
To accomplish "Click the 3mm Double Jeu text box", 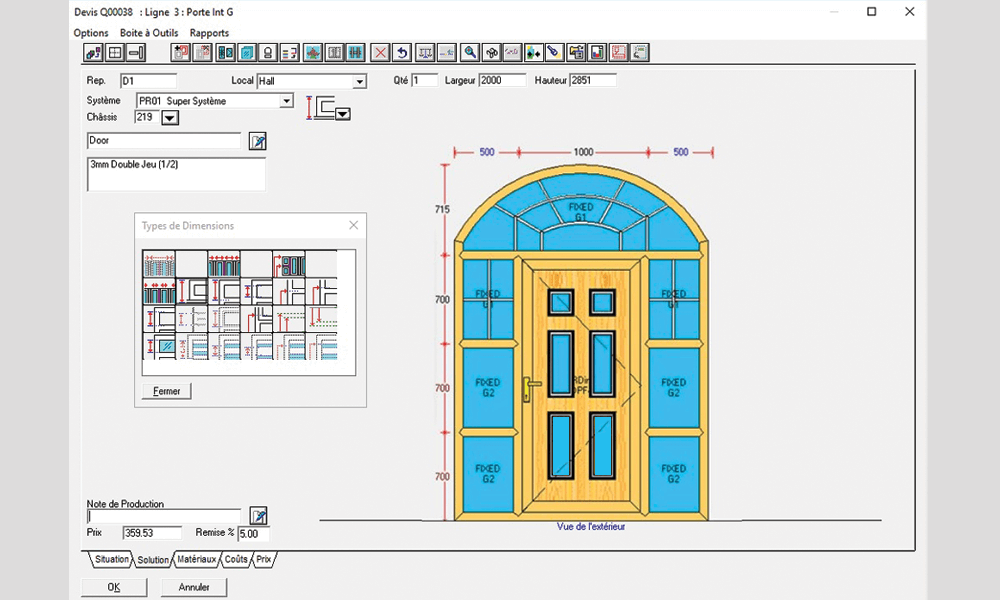I will [176, 174].
